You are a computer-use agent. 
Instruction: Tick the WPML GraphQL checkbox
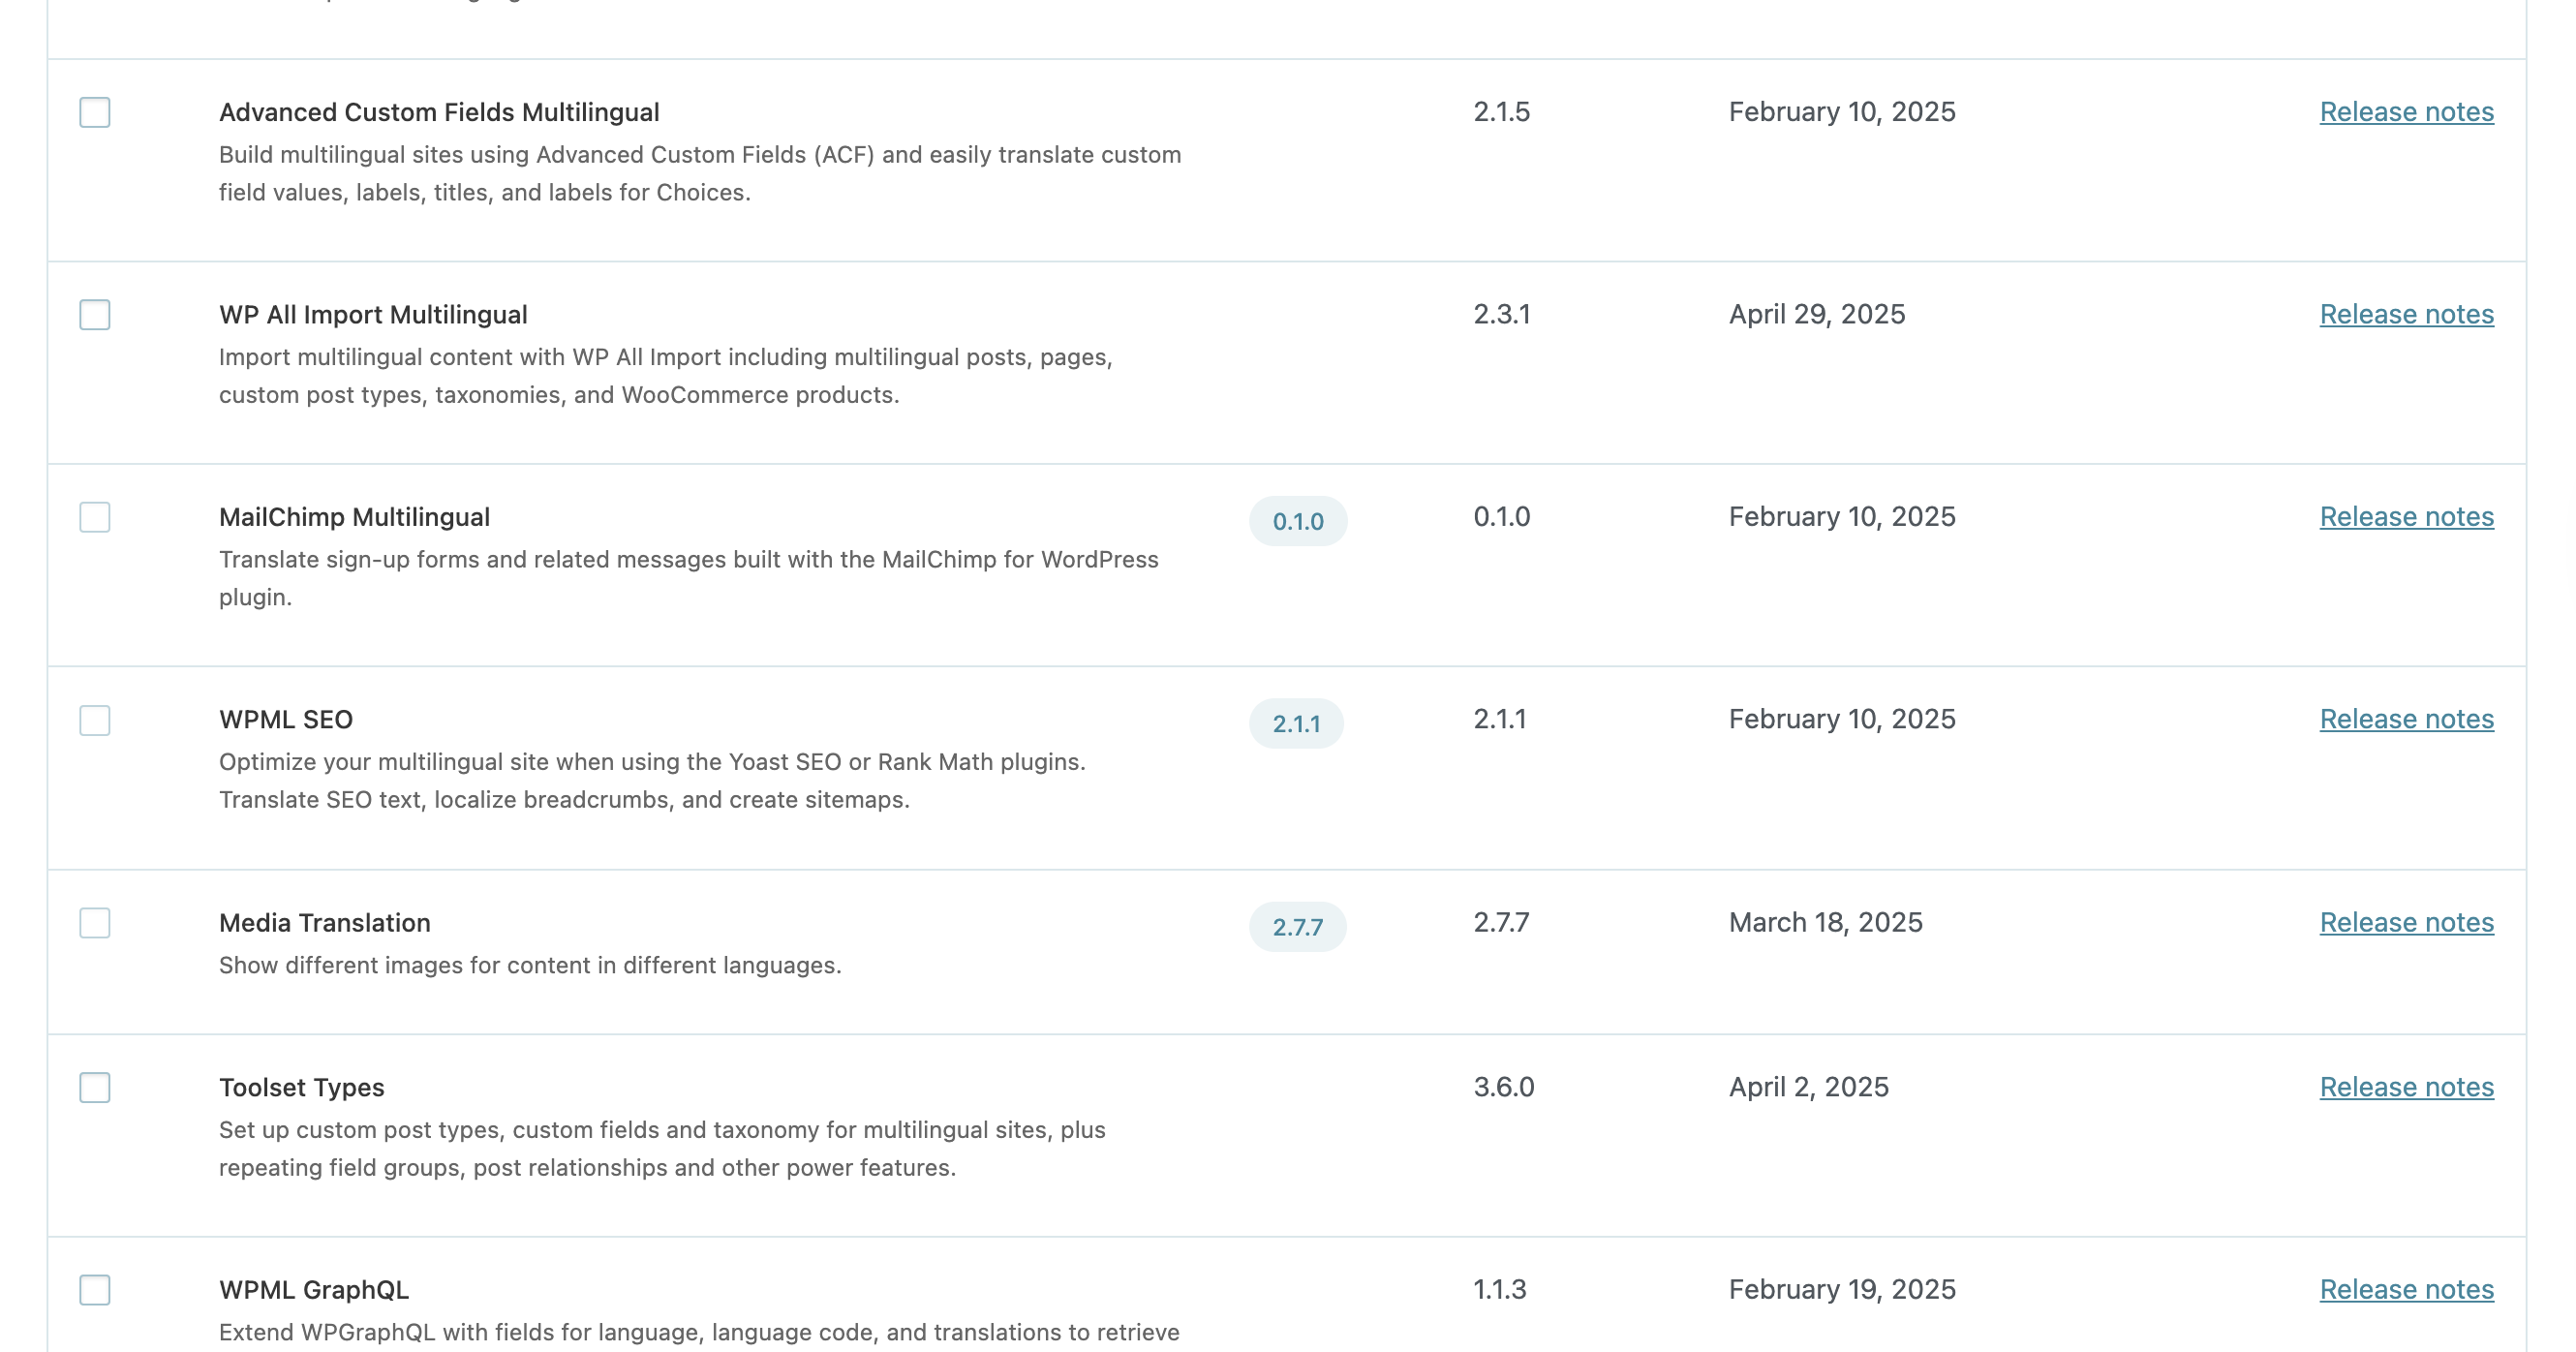click(x=95, y=1290)
